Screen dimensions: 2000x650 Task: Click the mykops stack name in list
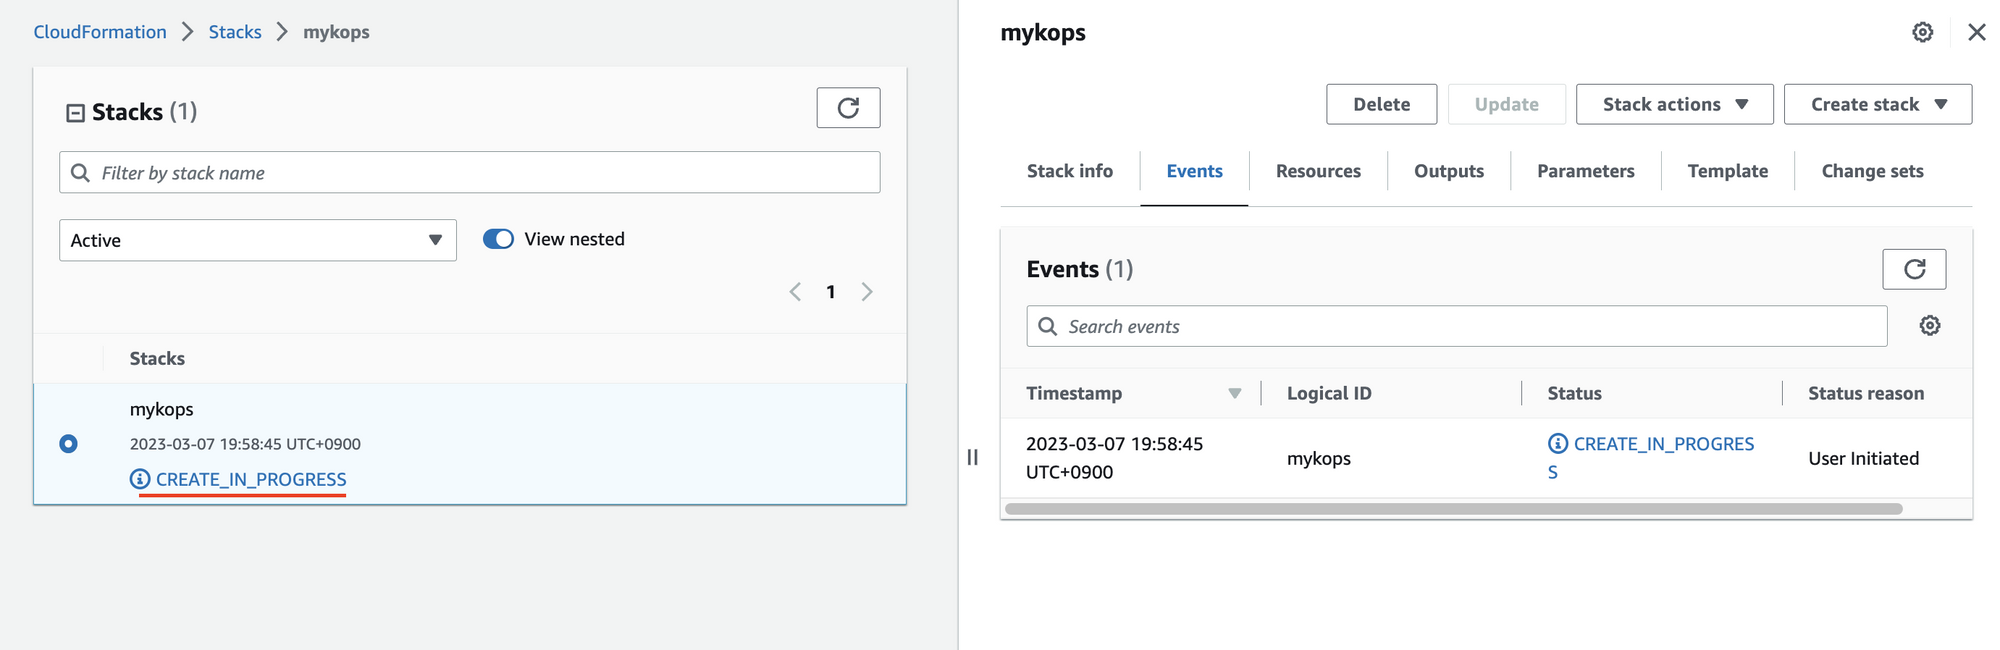pyautogui.click(x=161, y=409)
